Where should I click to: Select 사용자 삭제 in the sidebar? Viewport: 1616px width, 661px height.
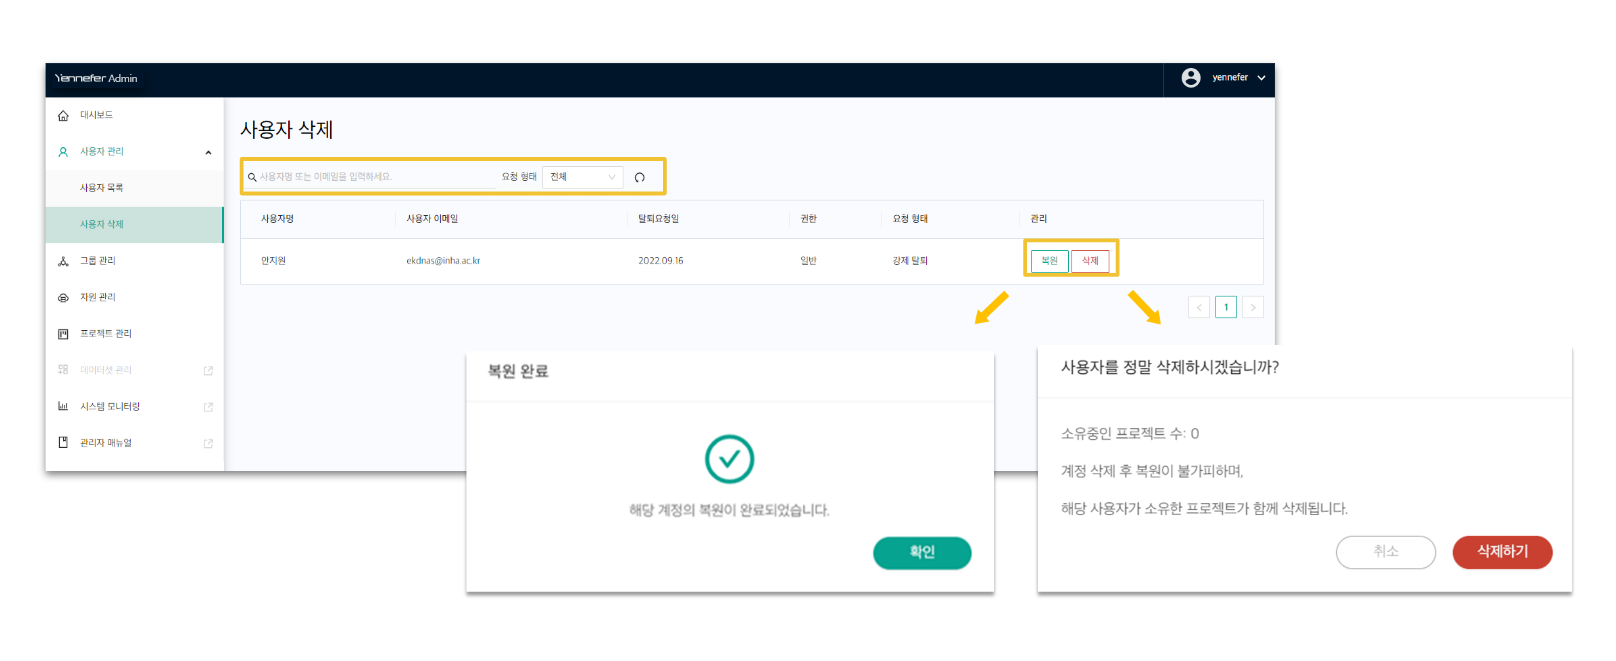[x=102, y=225]
